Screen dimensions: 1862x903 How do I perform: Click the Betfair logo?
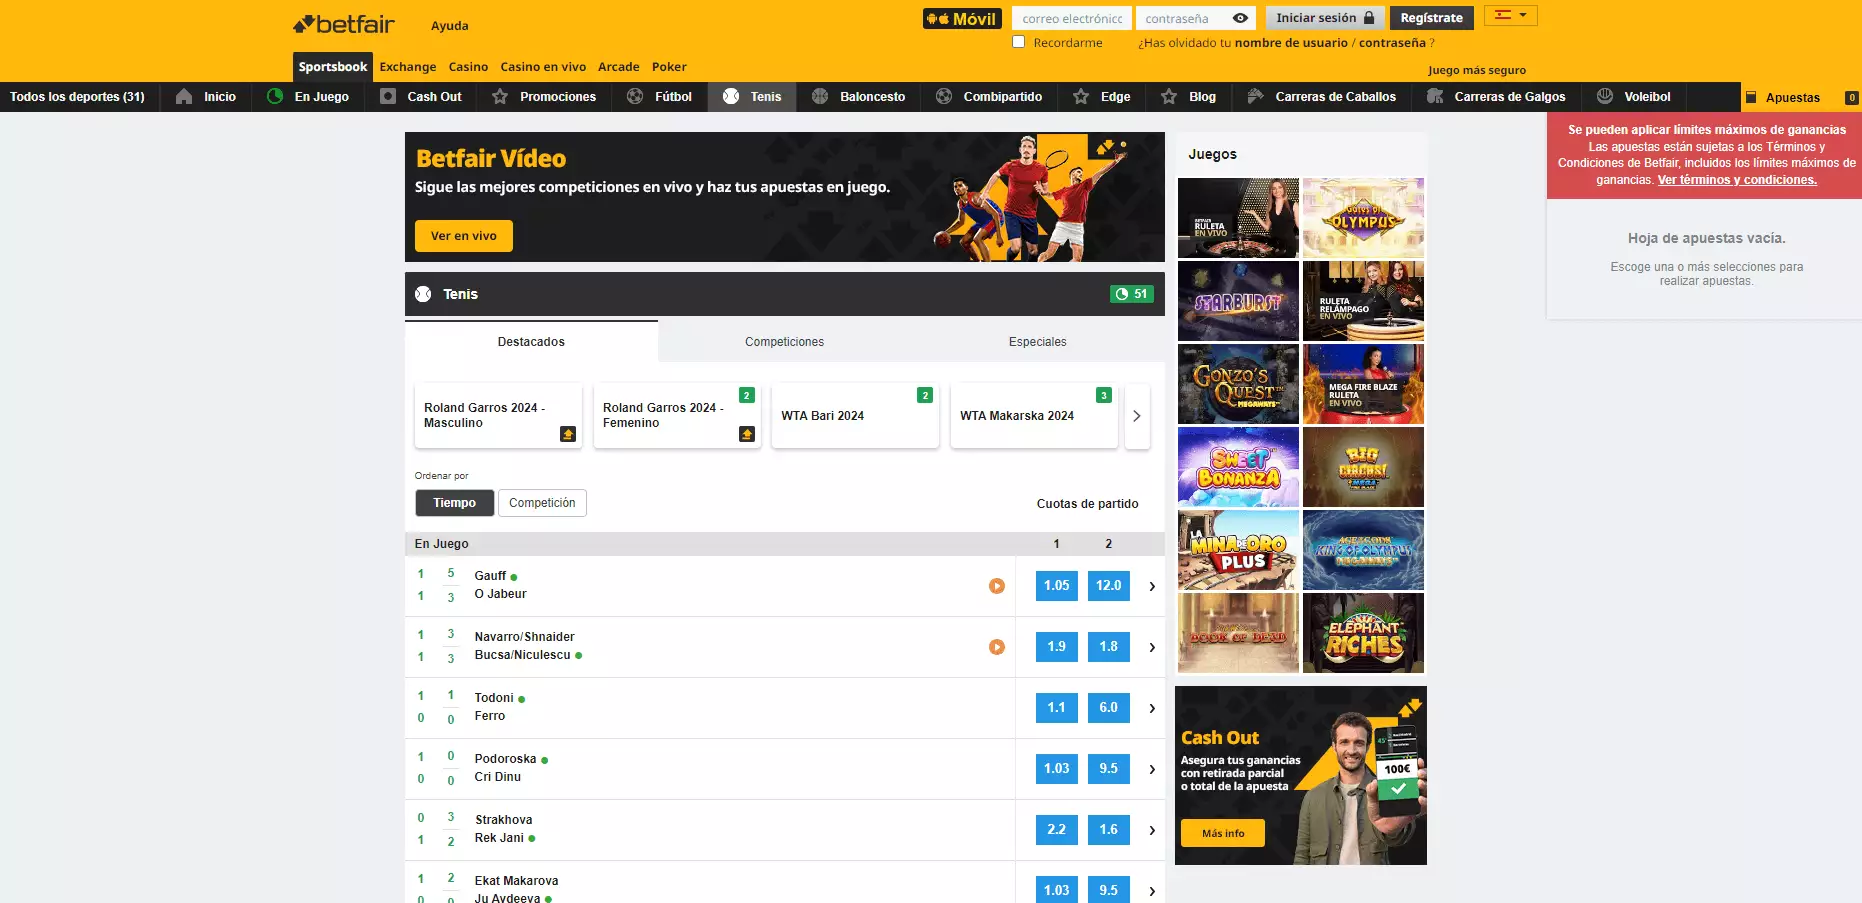pyautogui.click(x=344, y=24)
